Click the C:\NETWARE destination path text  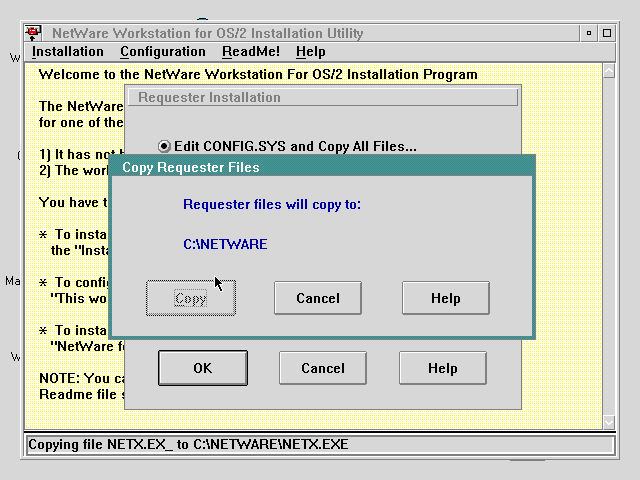pyautogui.click(x=225, y=244)
